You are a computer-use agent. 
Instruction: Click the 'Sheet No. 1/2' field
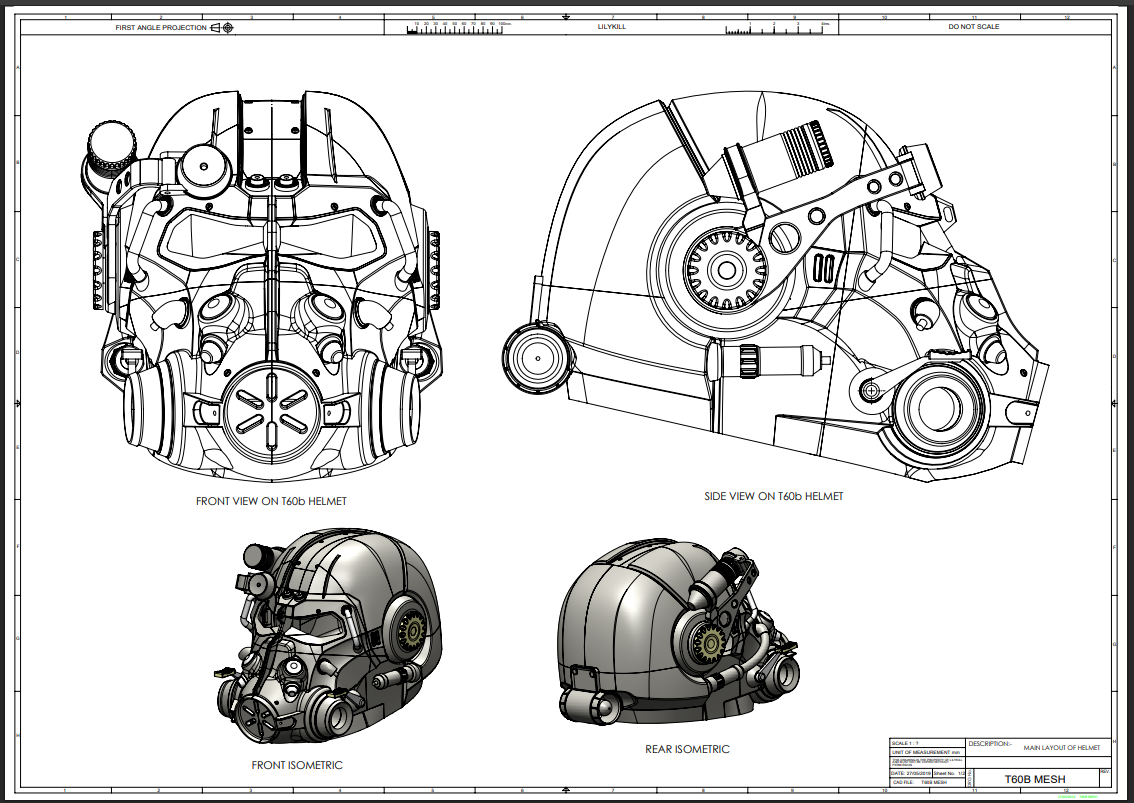(950, 773)
